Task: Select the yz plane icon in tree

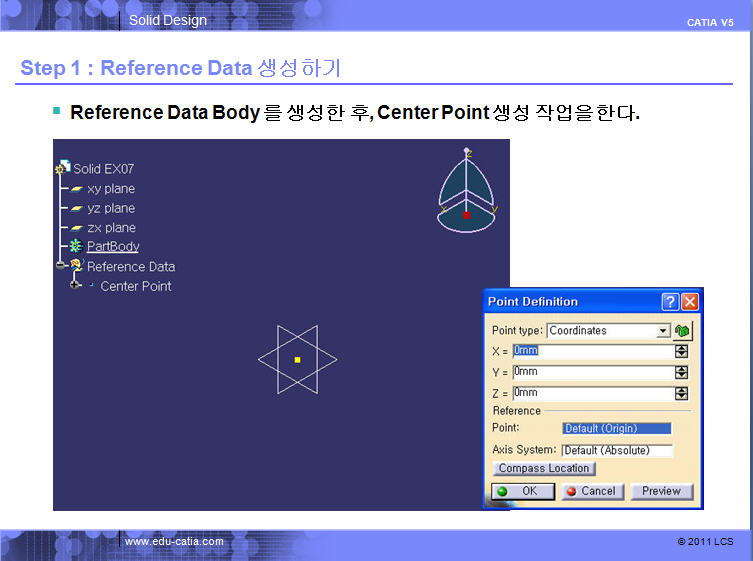Action: pyautogui.click(x=76, y=208)
